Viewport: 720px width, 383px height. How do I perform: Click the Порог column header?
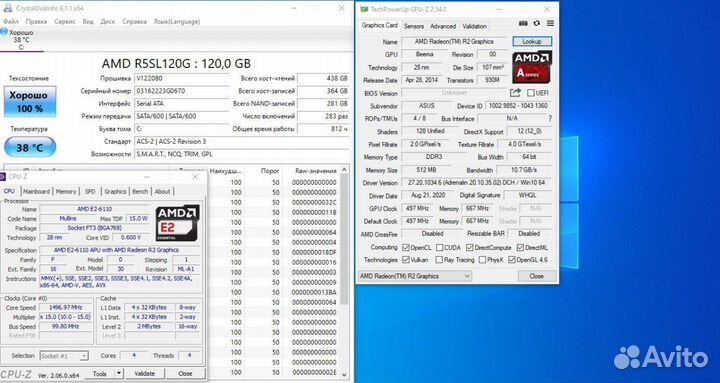(270, 171)
